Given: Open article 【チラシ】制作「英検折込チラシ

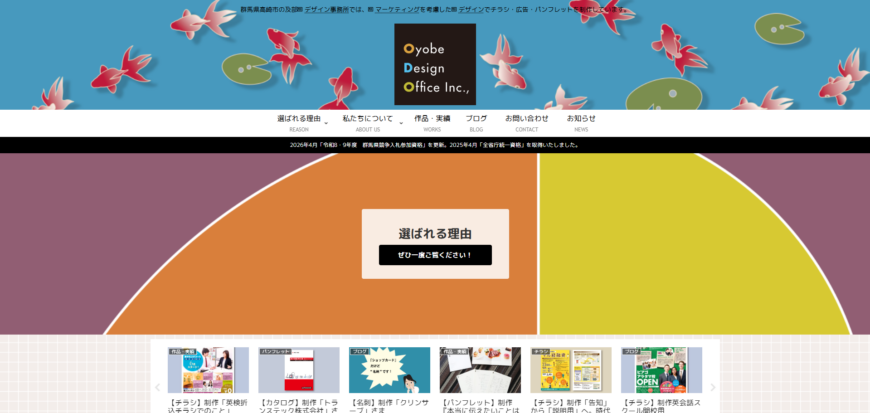Looking at the screenshot, I should point(208,406).
